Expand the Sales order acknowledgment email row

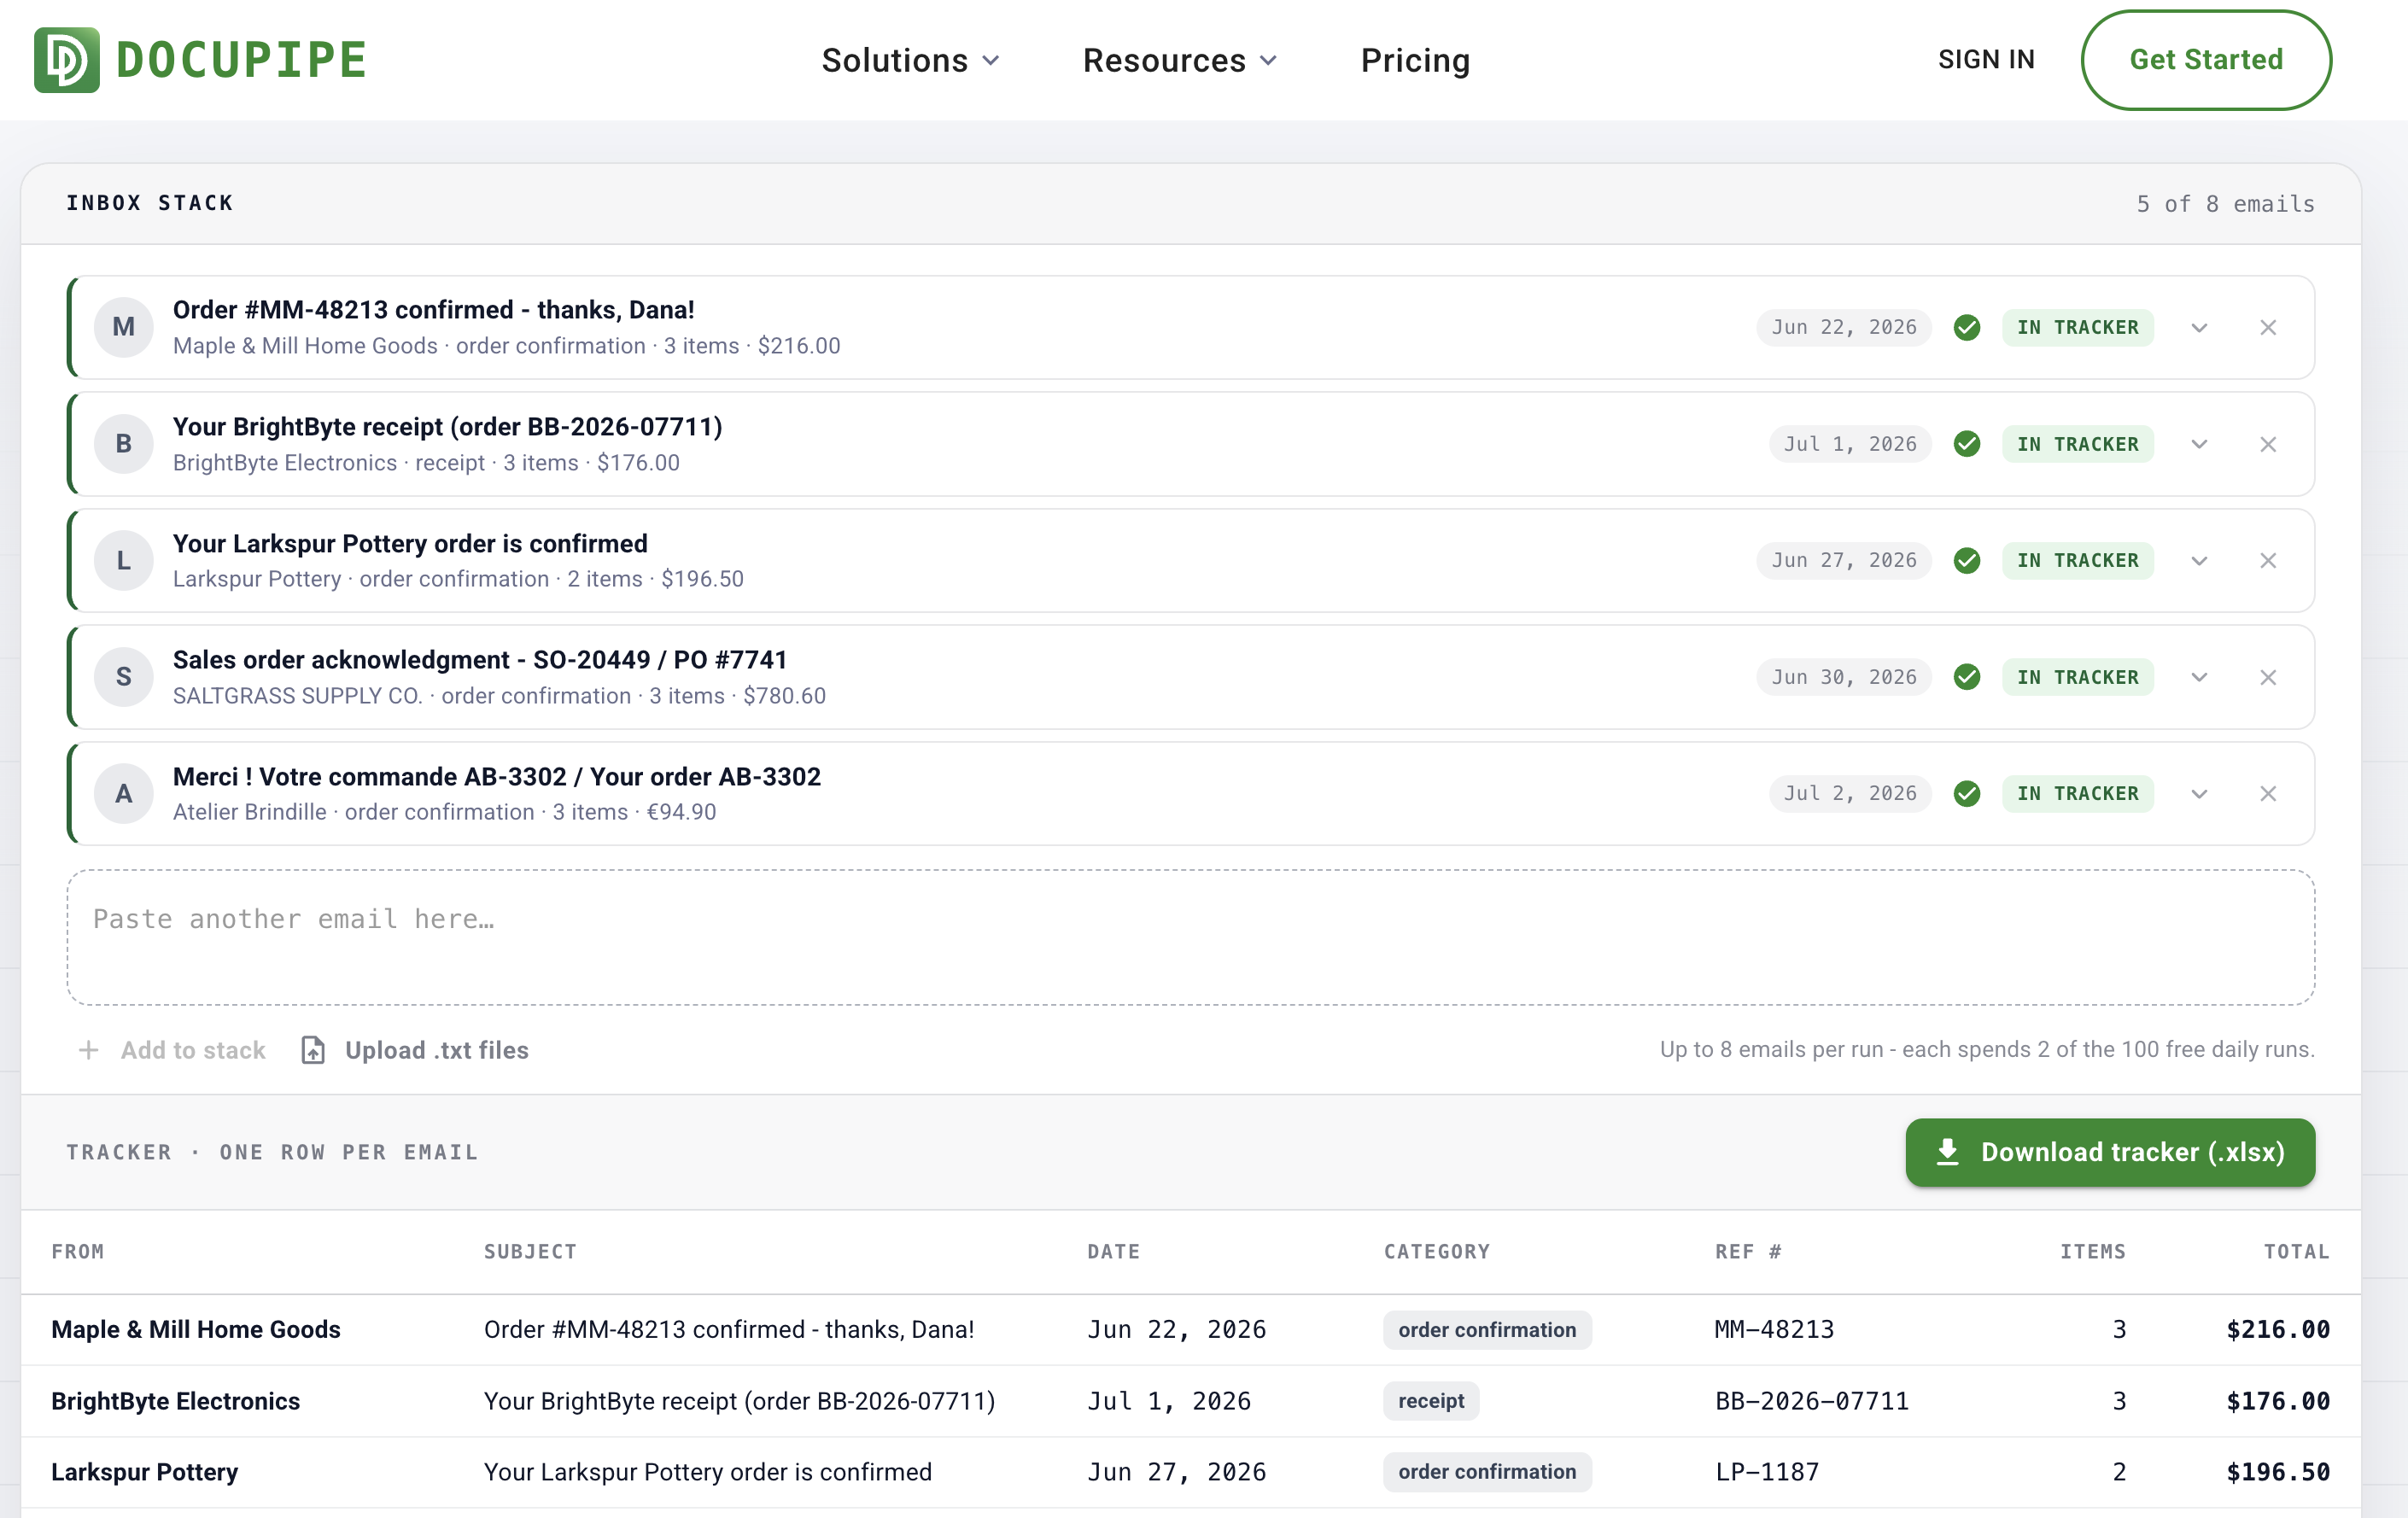coord(2199,677)
